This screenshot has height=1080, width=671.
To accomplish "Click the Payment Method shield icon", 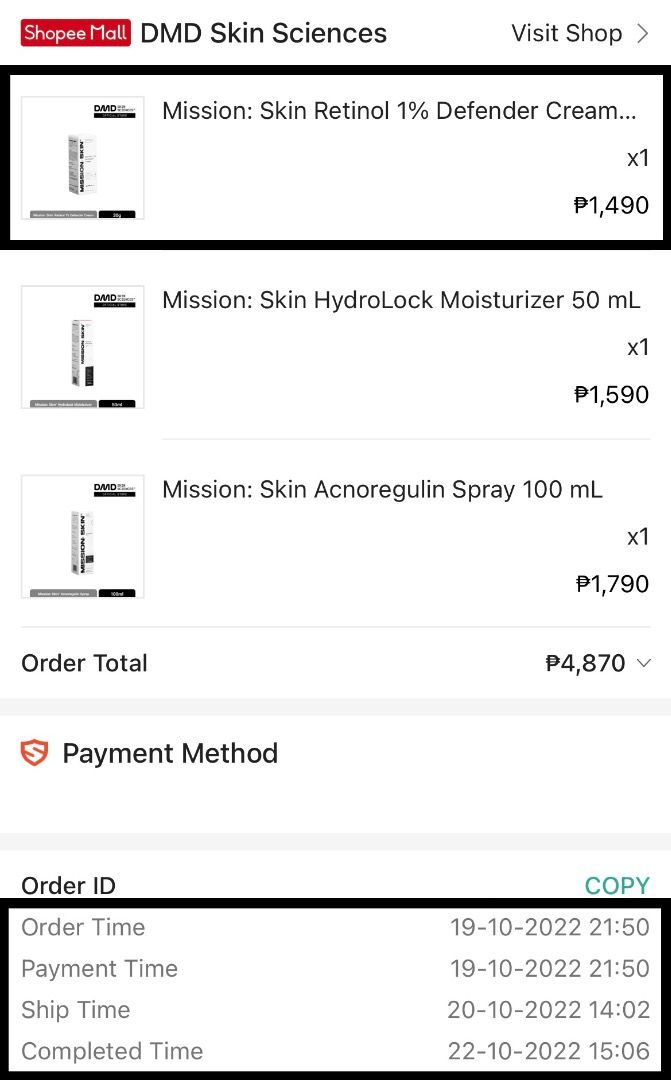I will (x=35, y=753).
